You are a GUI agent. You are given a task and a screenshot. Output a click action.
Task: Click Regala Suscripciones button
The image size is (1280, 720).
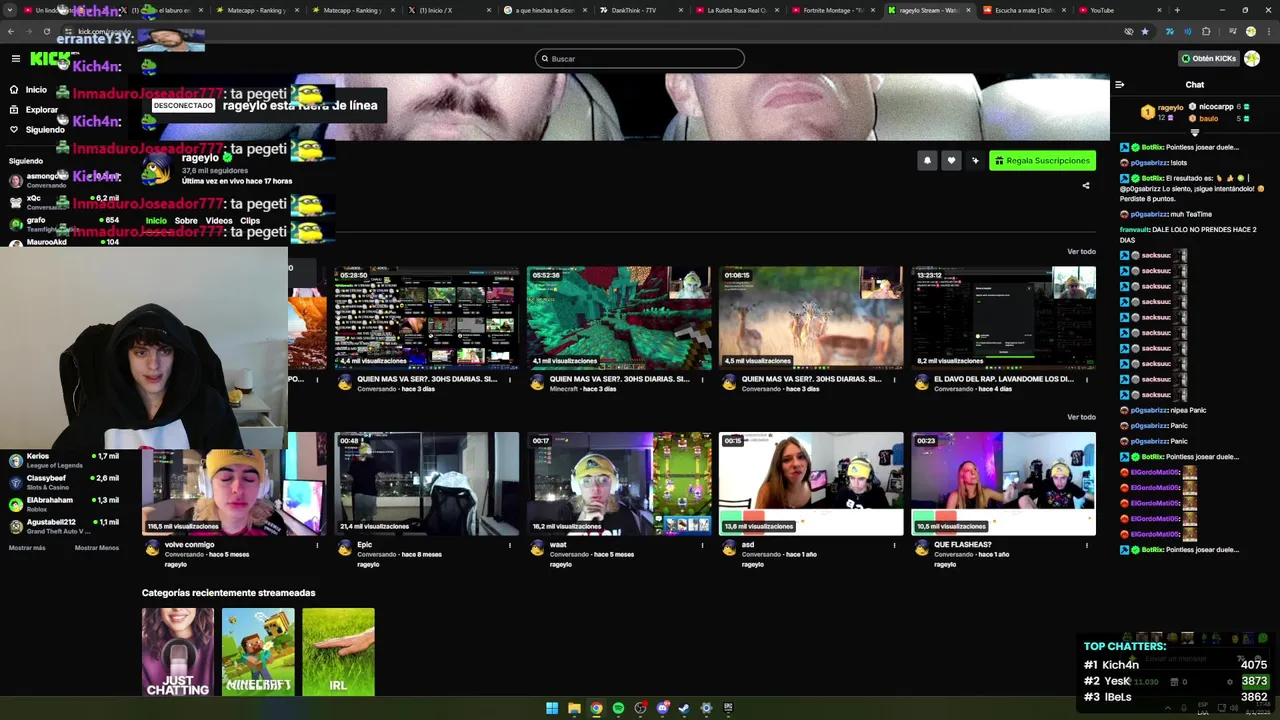pos(1042,160)
